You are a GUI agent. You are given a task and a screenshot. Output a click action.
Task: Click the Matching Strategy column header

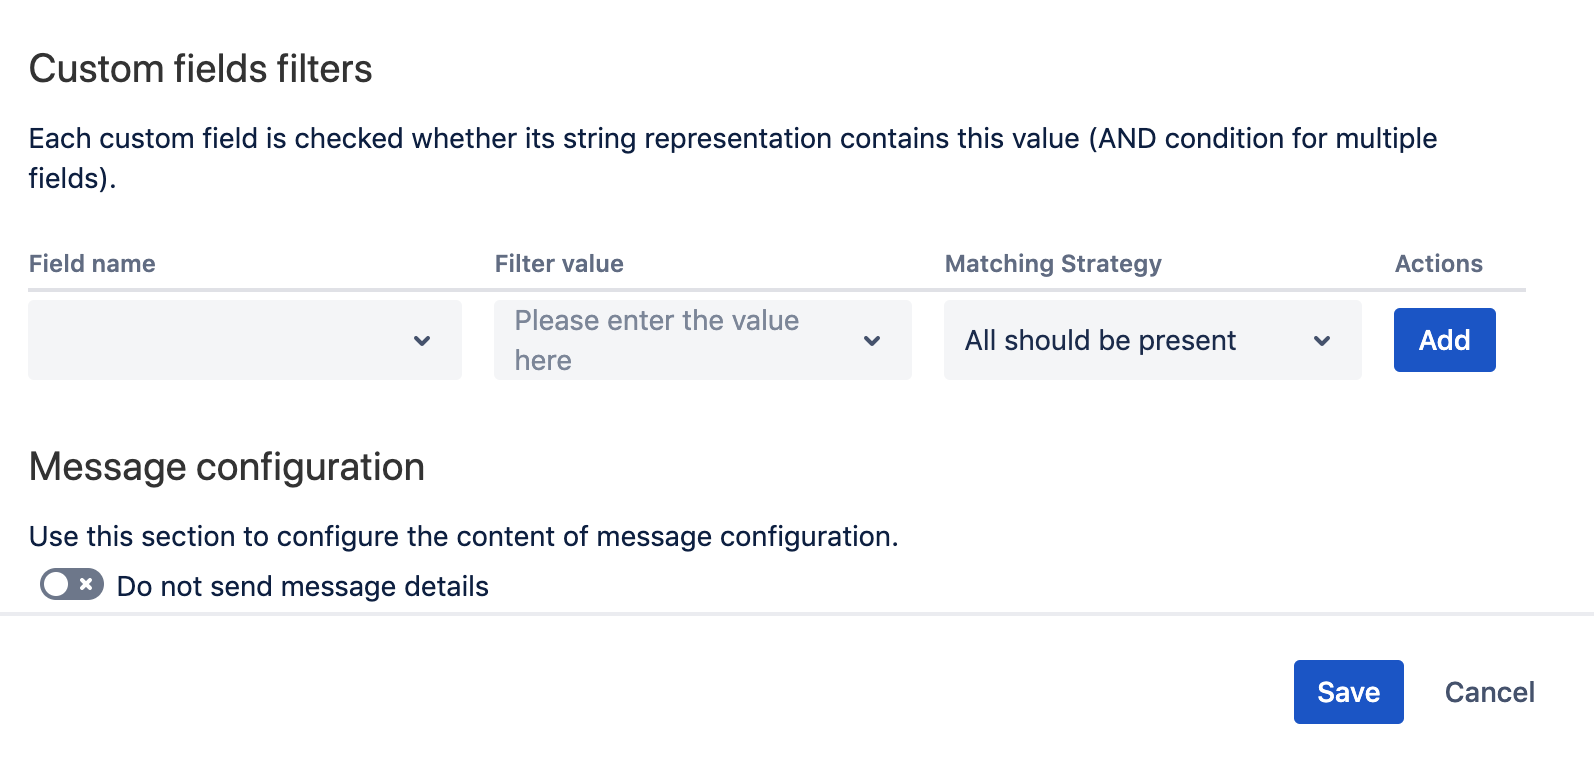[1053, 264]
